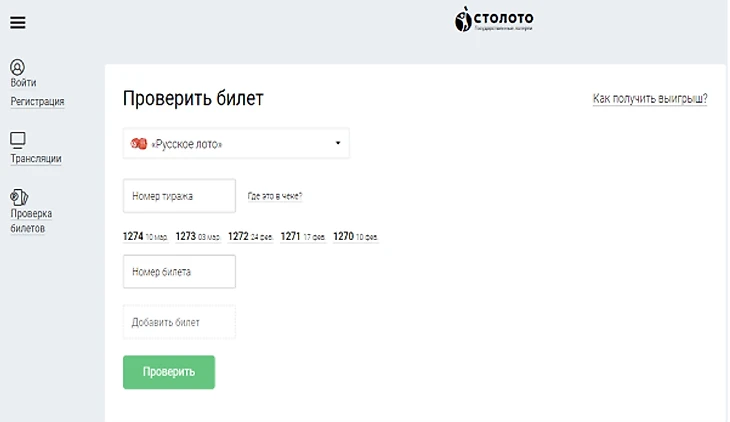Open Трансляции section
This screenshot has height=422, width=730.
[x=36, y=158]
